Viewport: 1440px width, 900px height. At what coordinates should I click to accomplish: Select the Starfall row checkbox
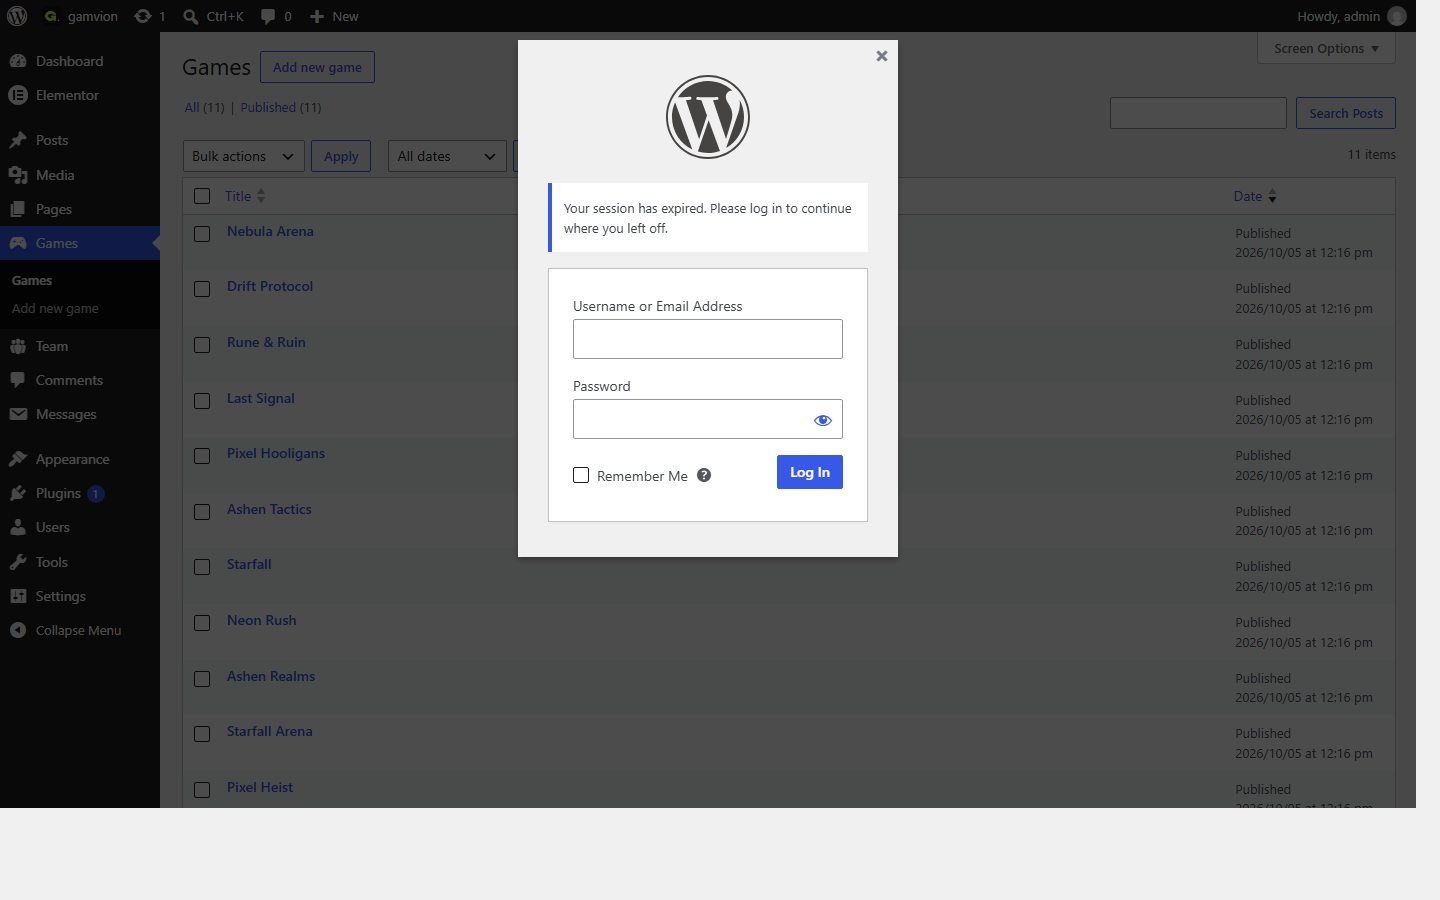pos(202,566)
